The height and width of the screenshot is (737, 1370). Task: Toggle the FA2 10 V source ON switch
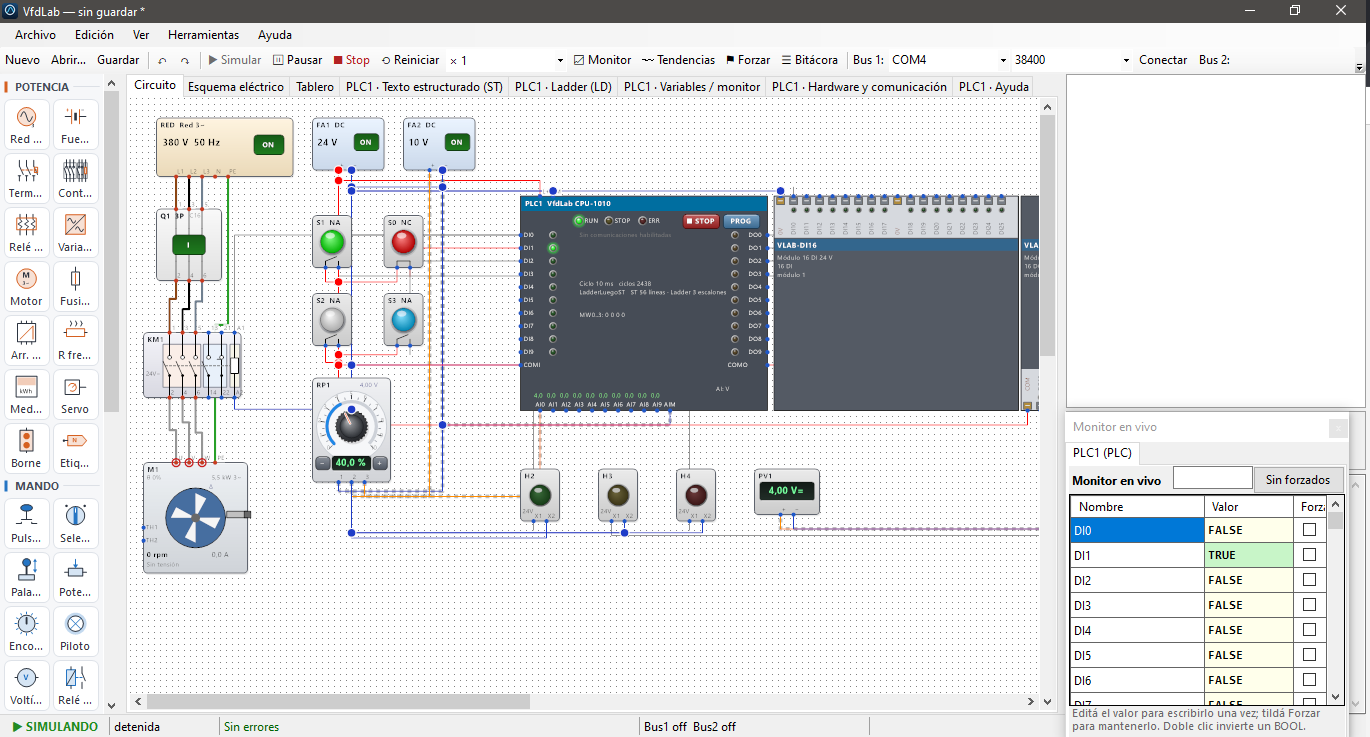pos(457,142)
